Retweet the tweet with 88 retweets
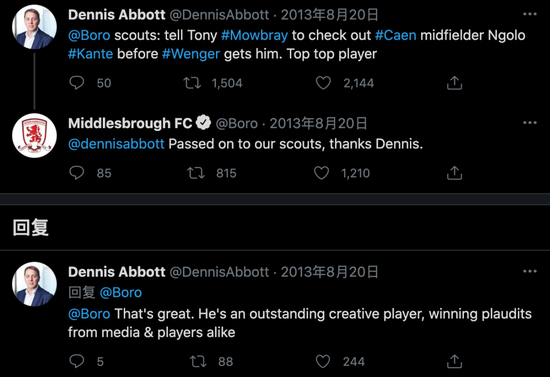The image size is (550, 377). tap(198, 361)
